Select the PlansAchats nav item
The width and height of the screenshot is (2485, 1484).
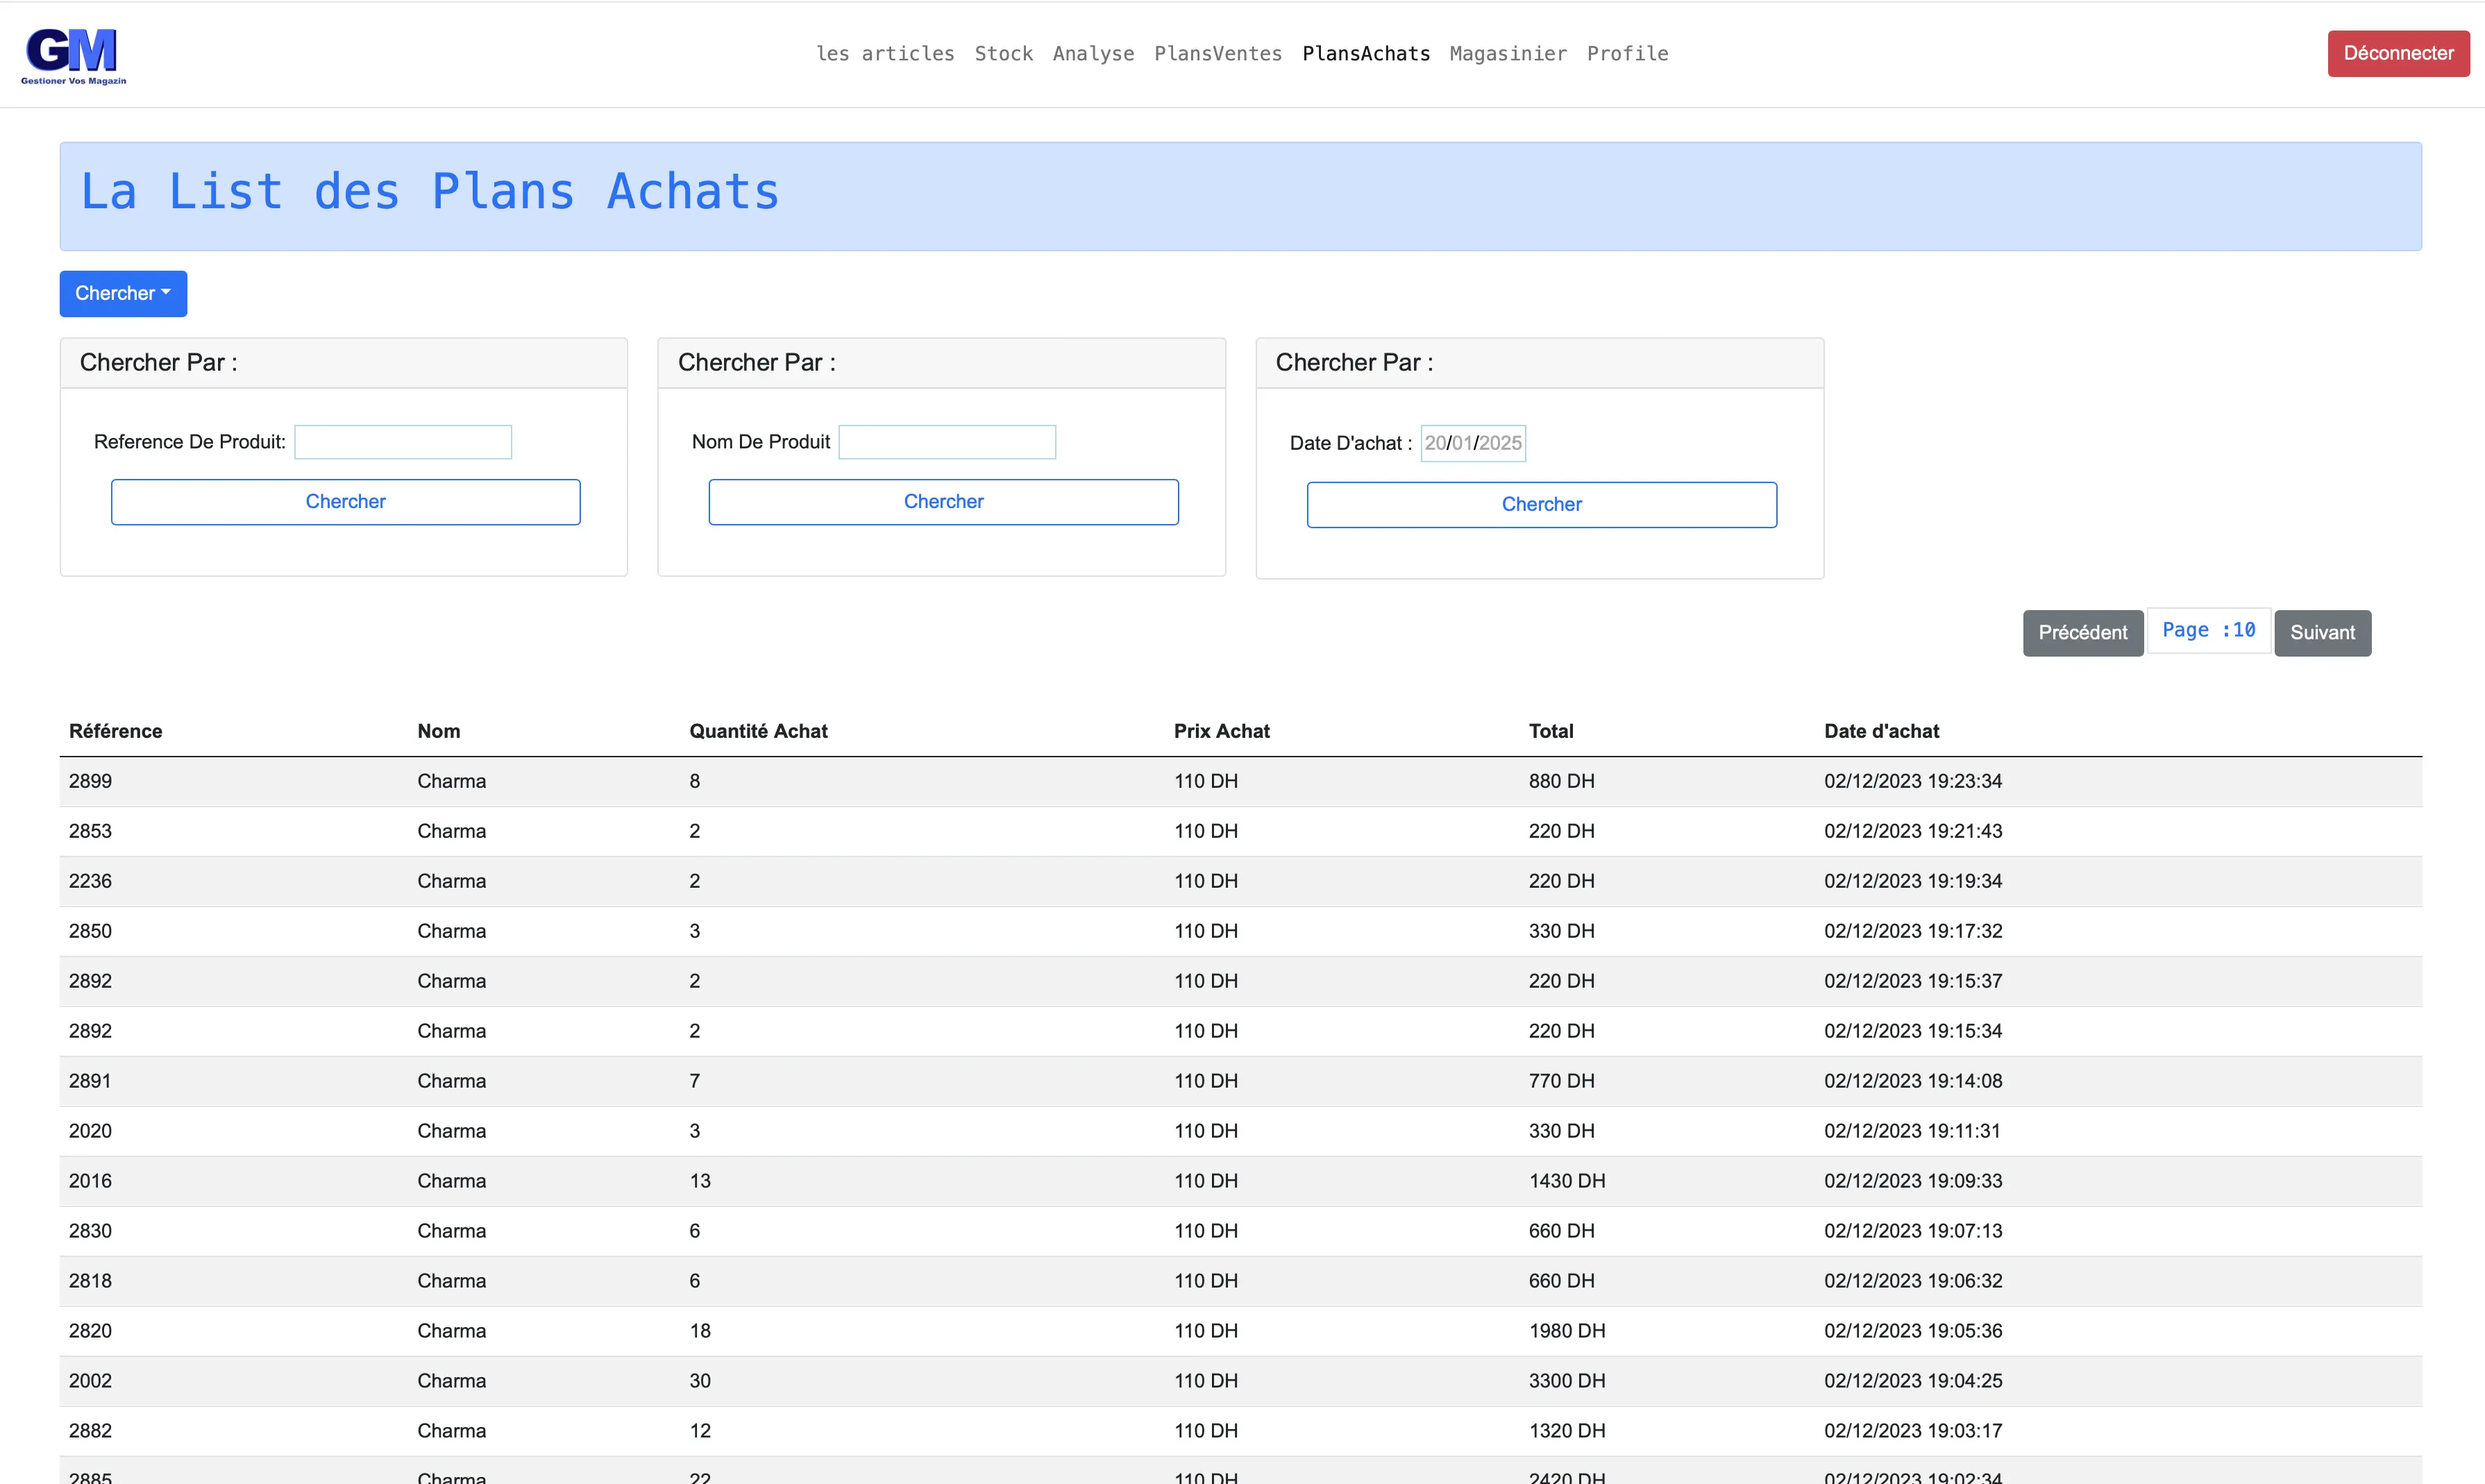[x=1366, y=54]
